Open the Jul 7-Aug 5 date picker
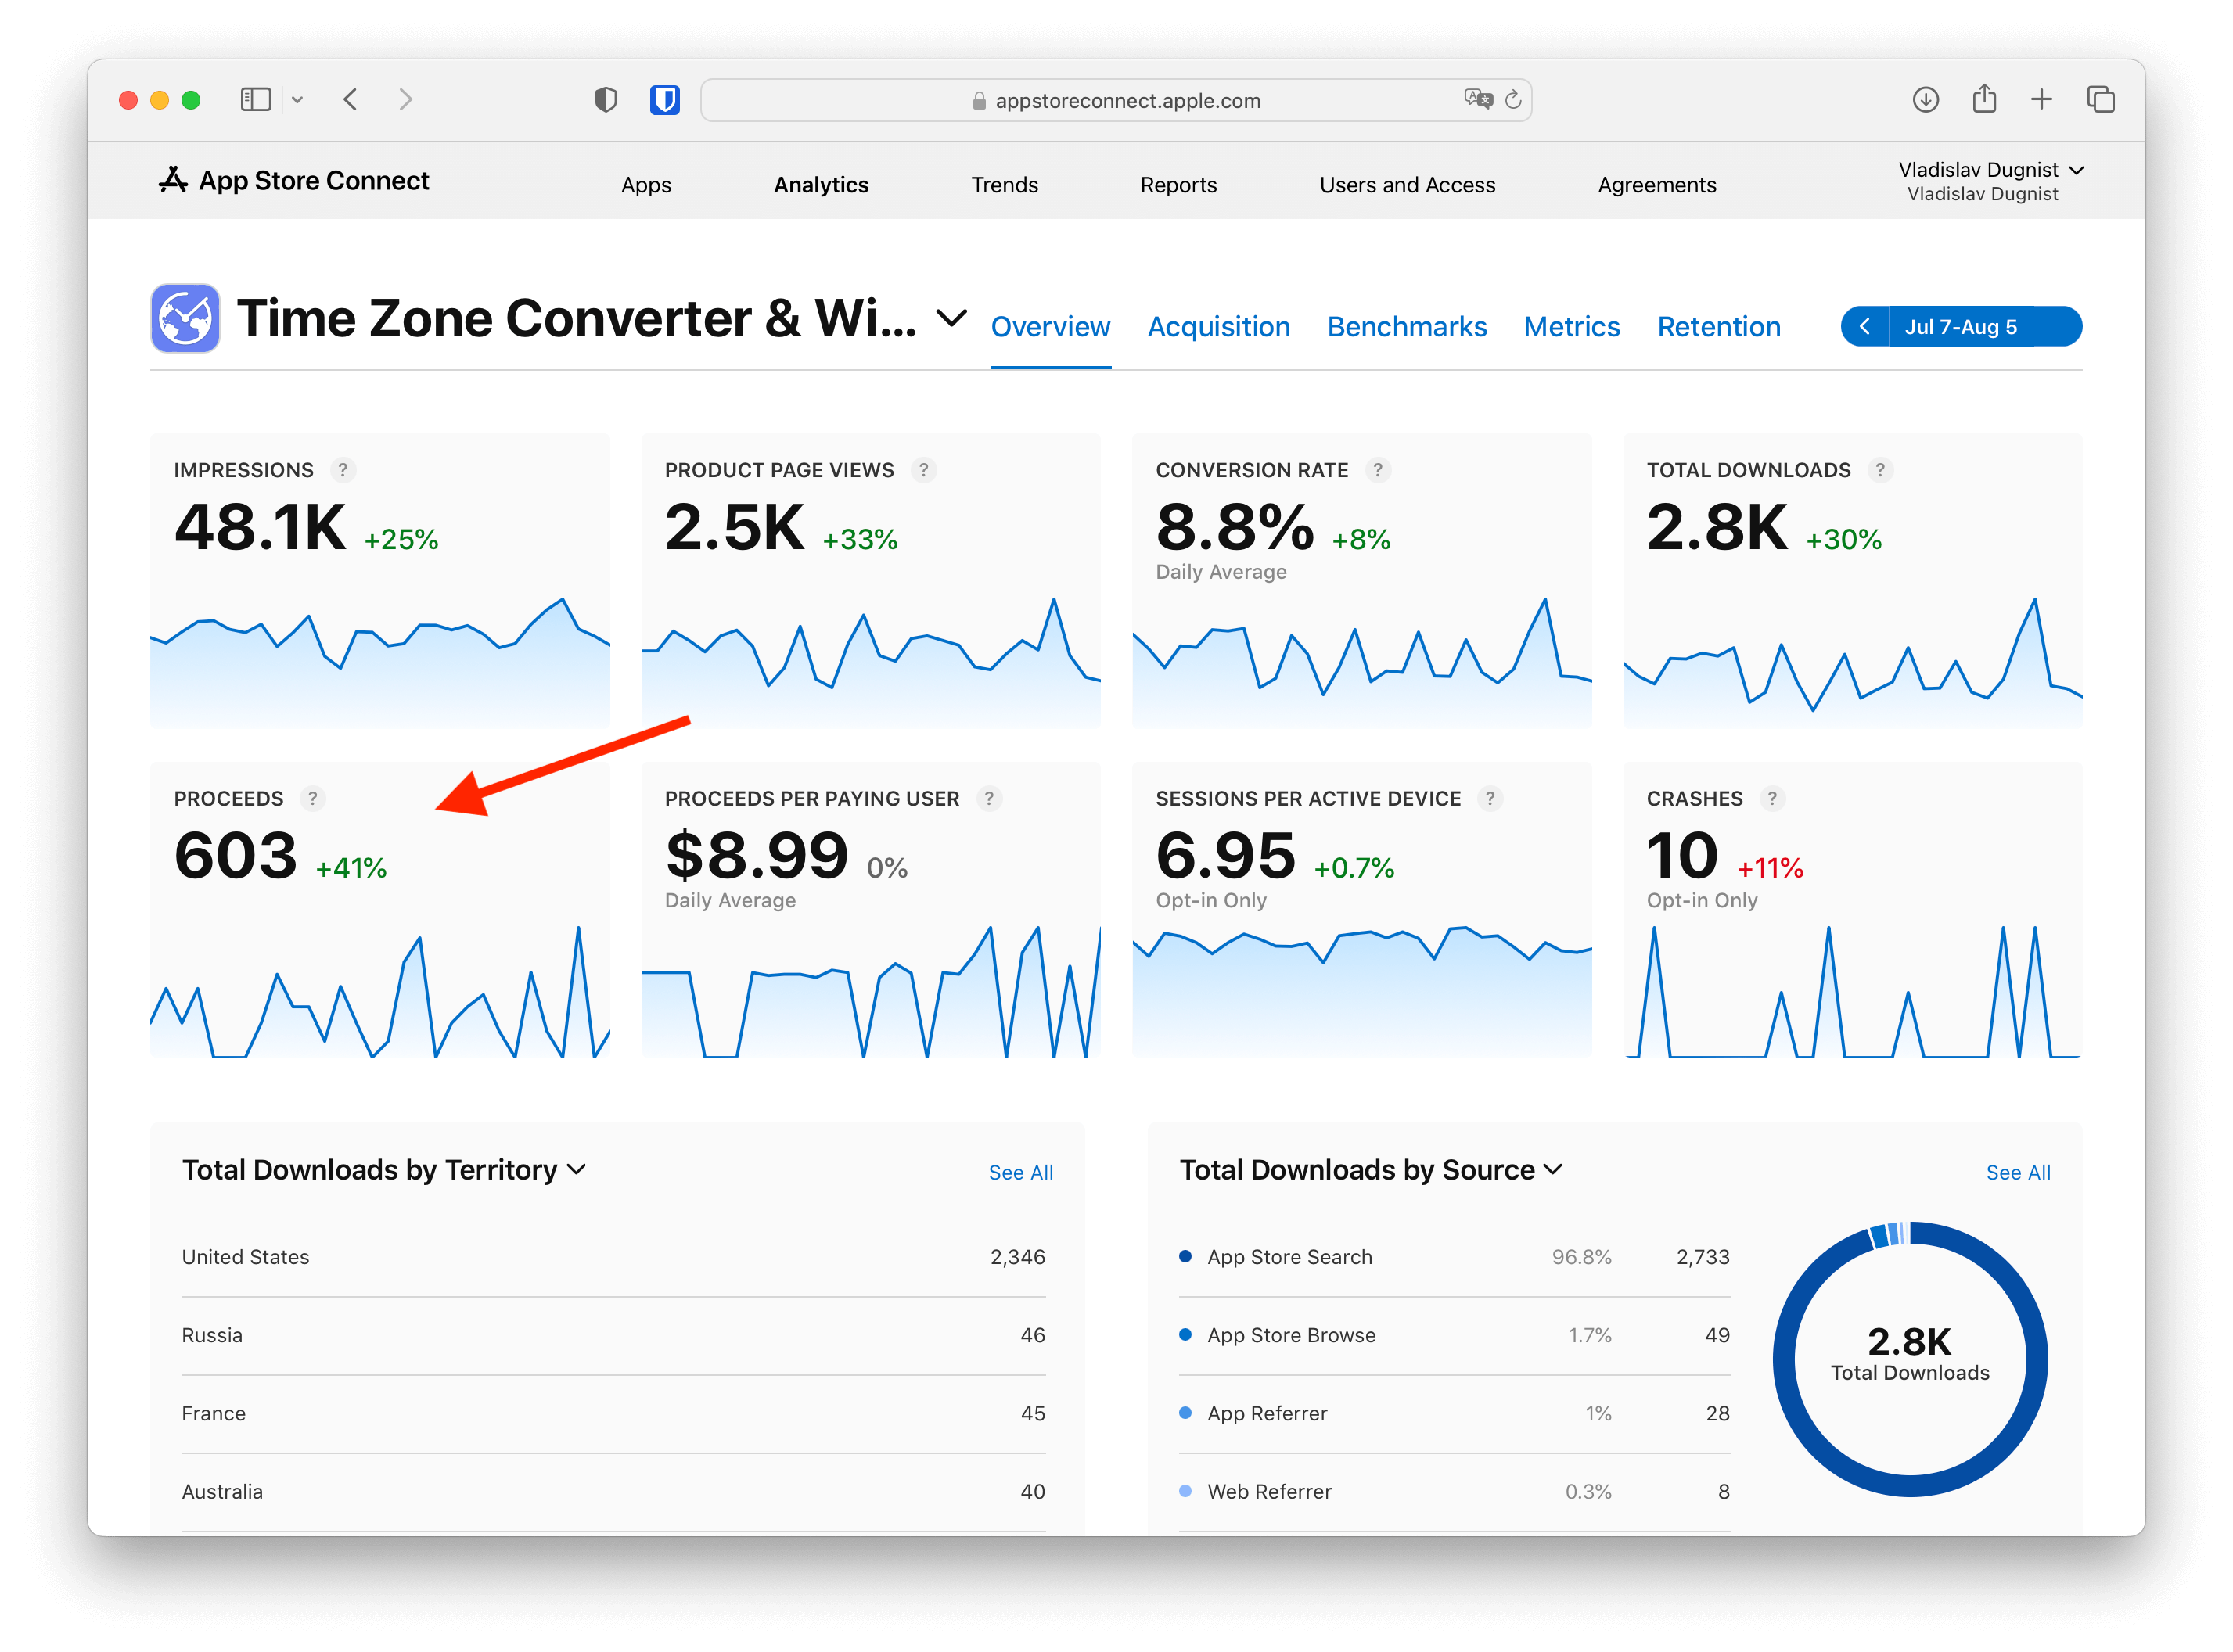 [x=1984, y=327]
